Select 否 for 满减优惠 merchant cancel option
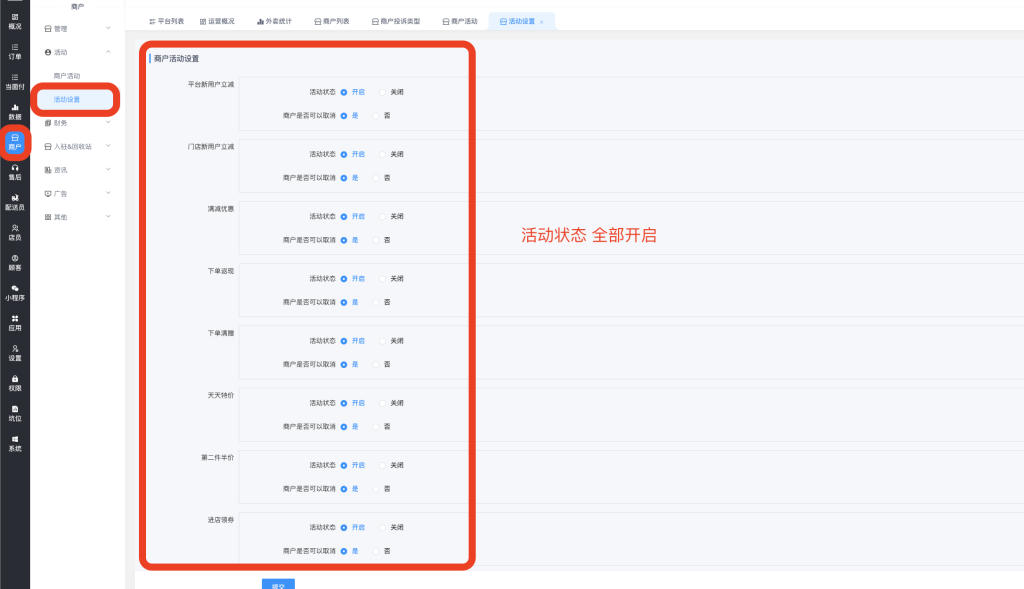 coord(377,240)
